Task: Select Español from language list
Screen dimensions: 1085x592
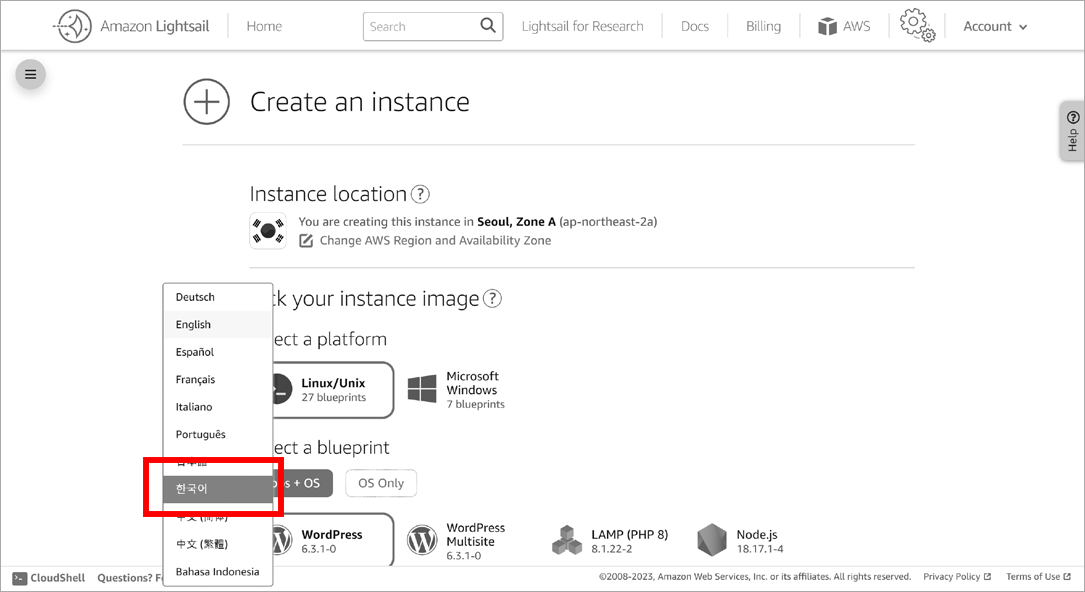Action: click(x=218, y=352)
